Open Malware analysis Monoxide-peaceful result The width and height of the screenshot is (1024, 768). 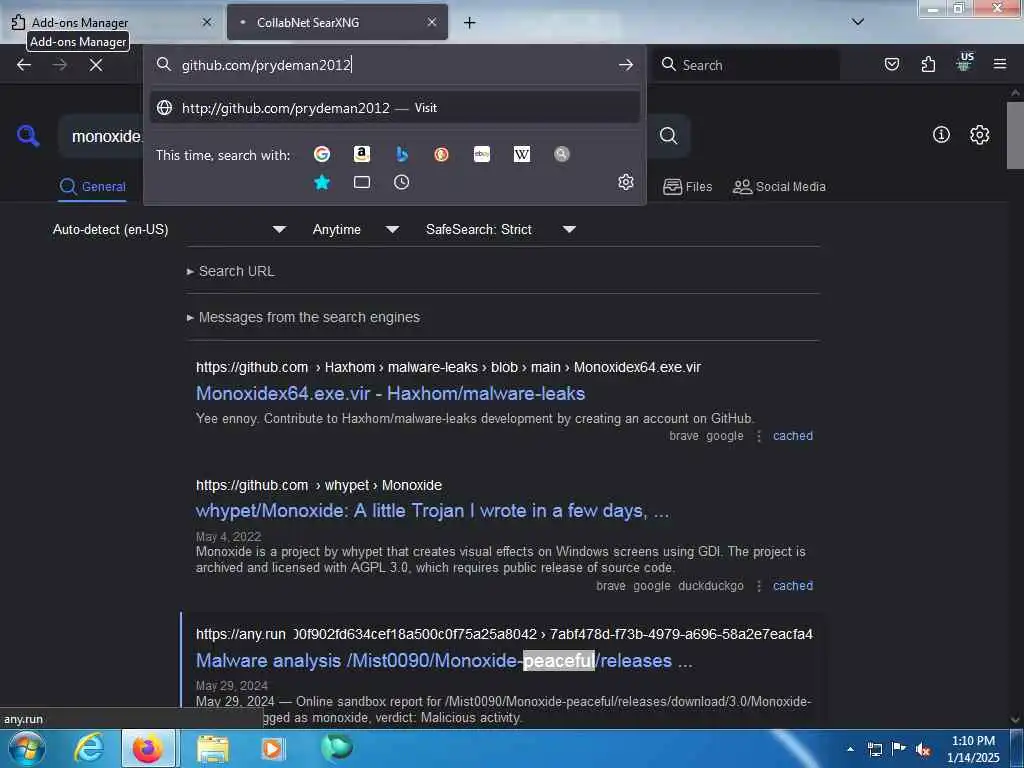[444, 660]
